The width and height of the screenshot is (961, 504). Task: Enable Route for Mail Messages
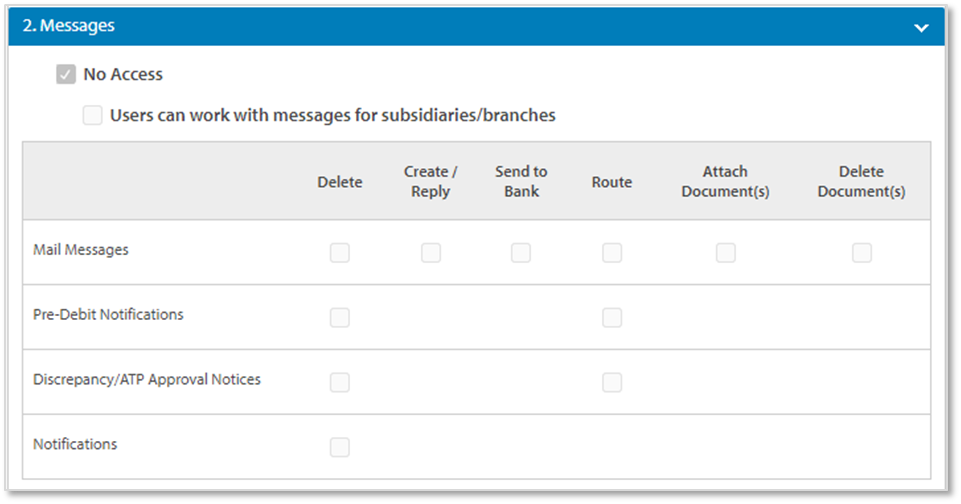612,253
